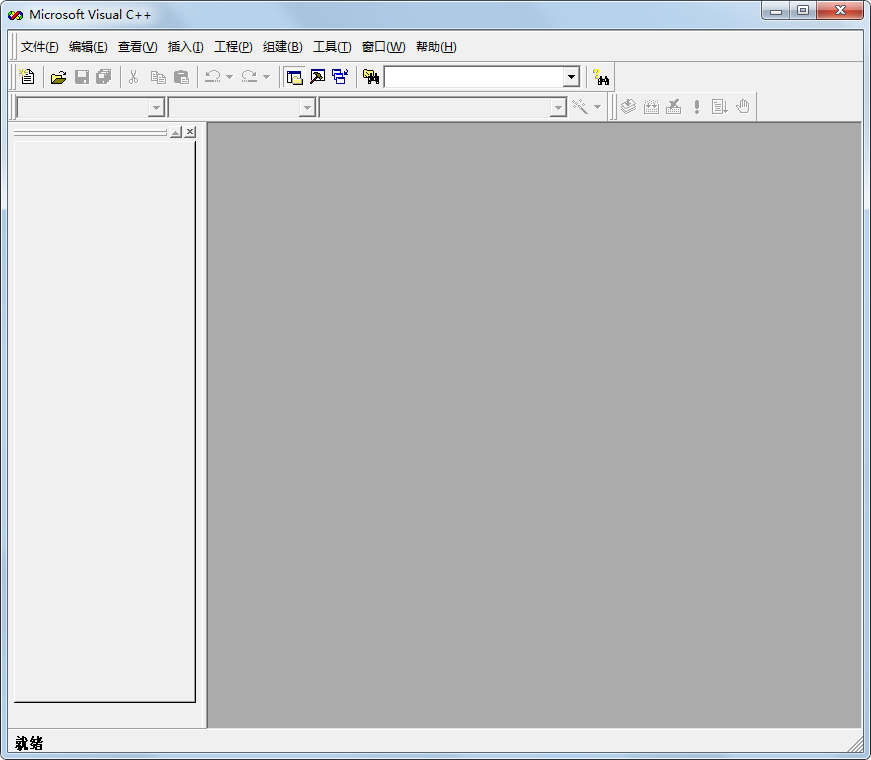Close the workspace panel with X button
Image resolution: width=871 pixels, height=760 pixels.
tap(190, 132)
